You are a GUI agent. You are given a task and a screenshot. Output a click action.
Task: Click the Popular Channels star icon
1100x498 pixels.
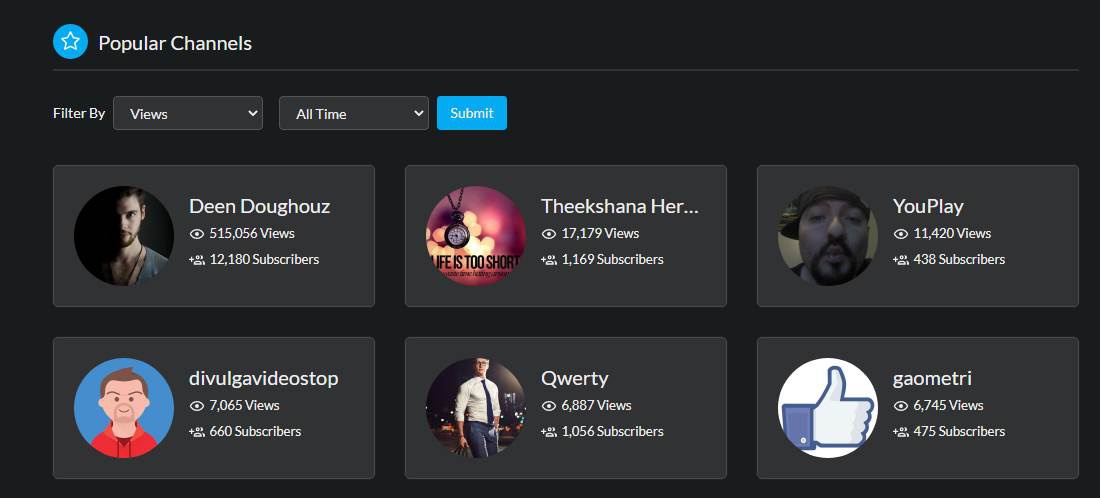pos(70,42)
